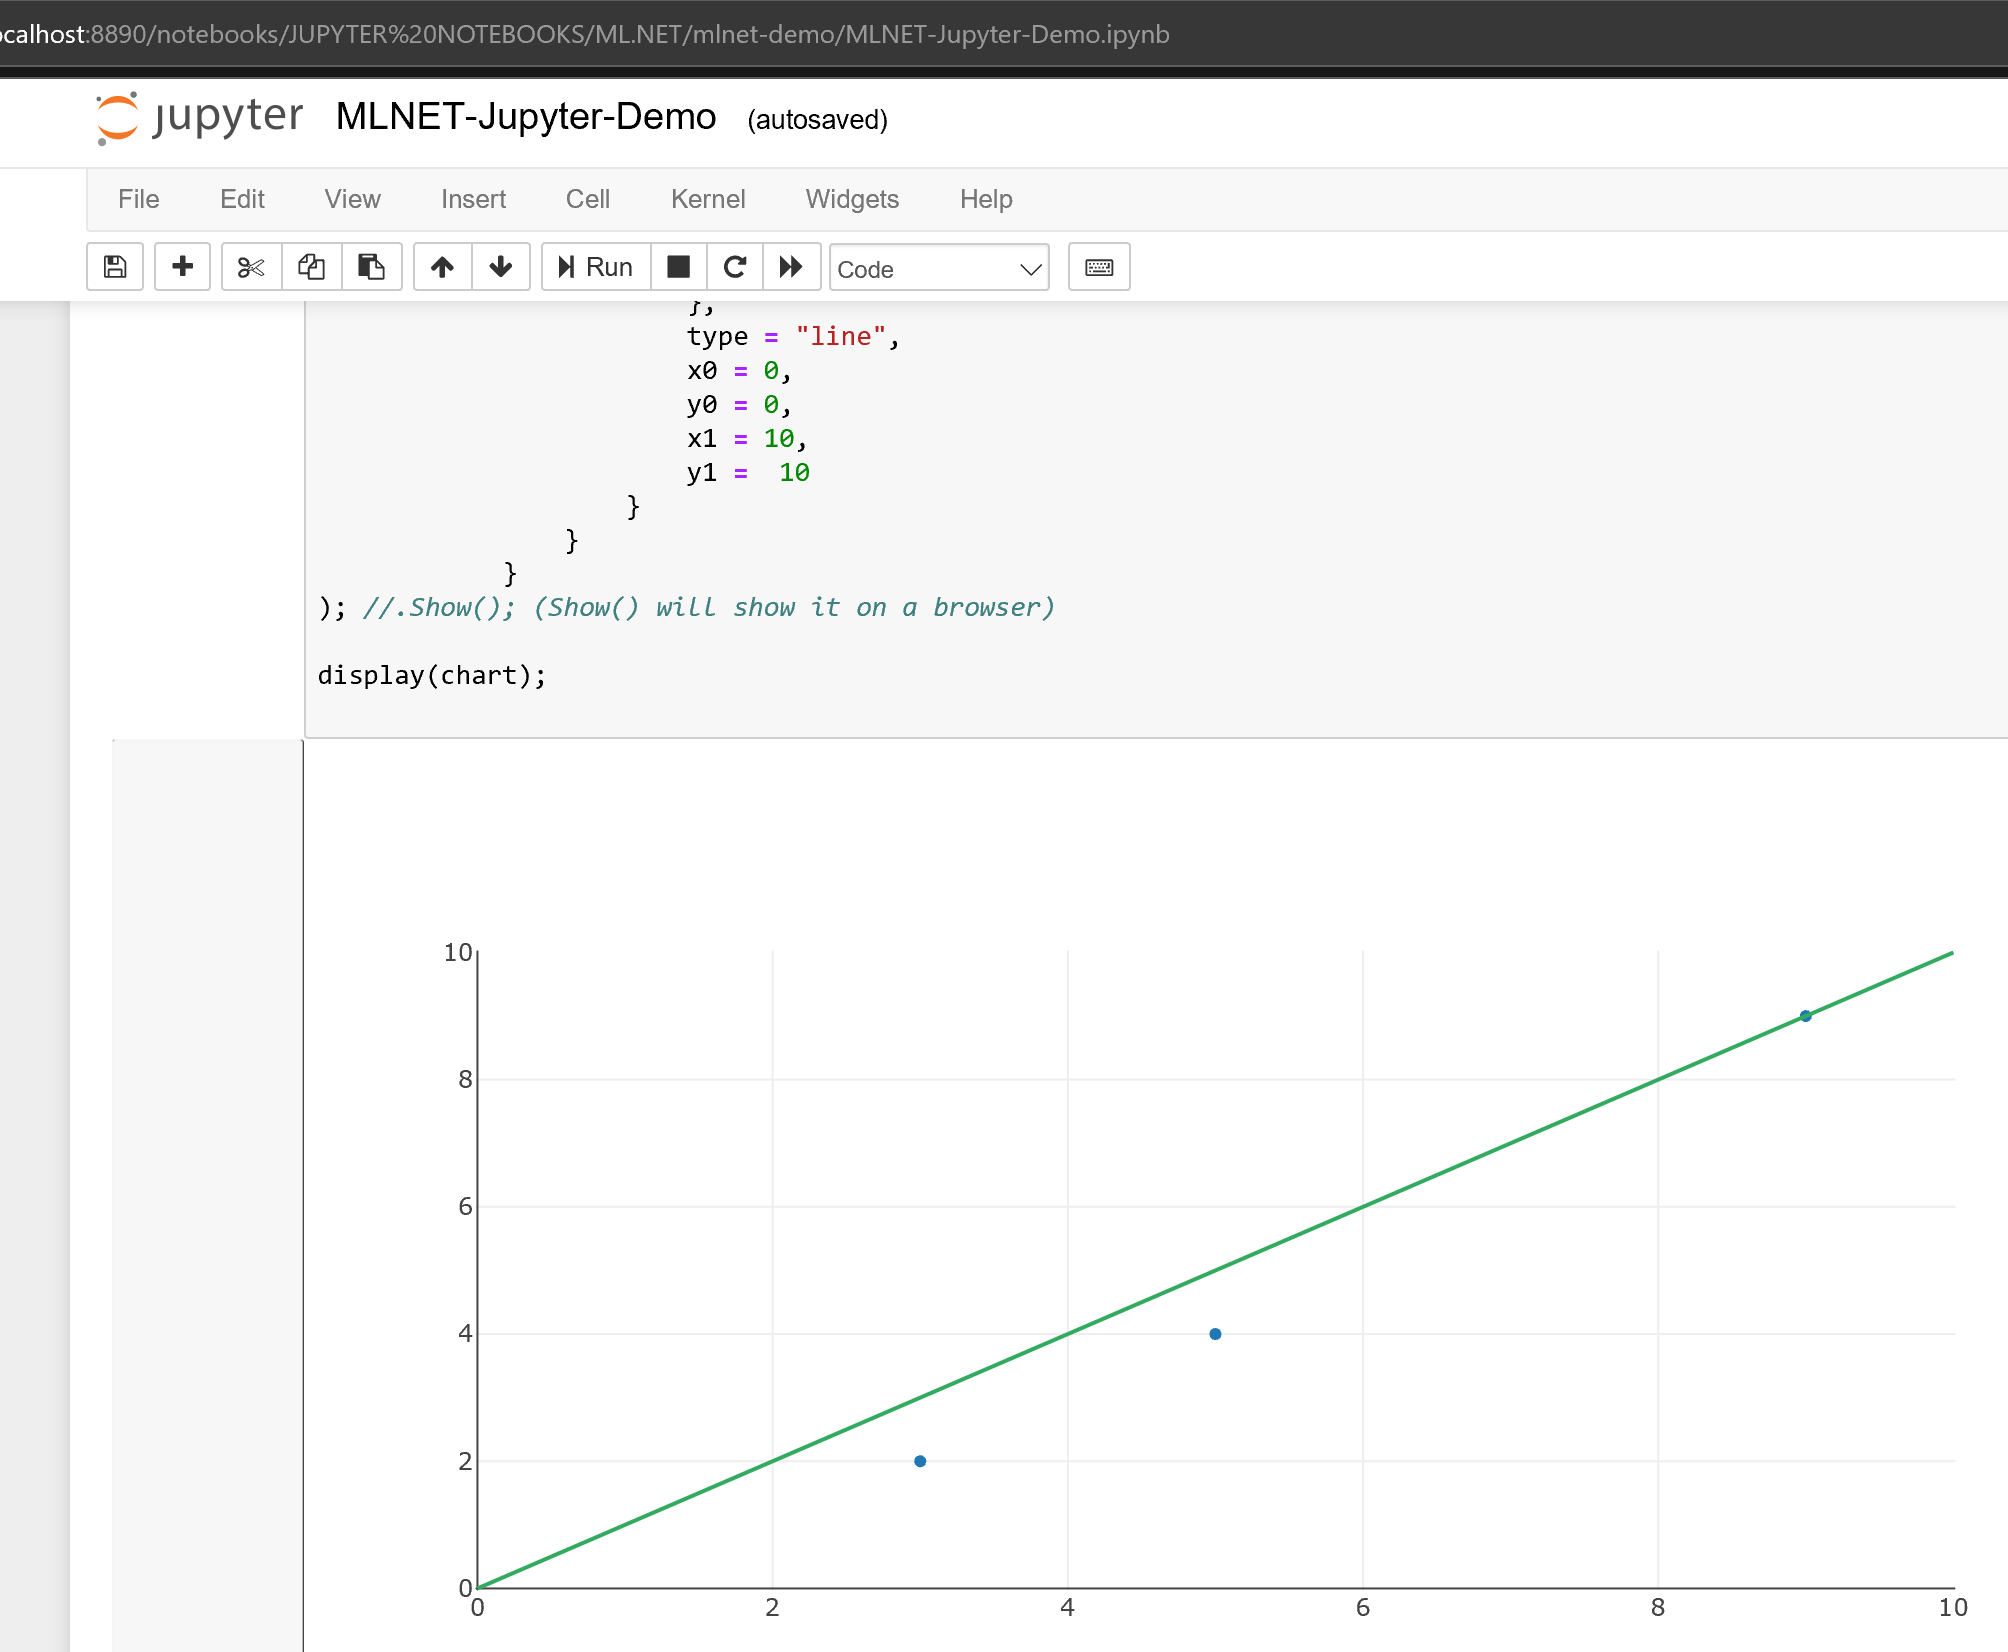Open the Cell menu
2008x1652 pixels.
[x=587, y=199]
